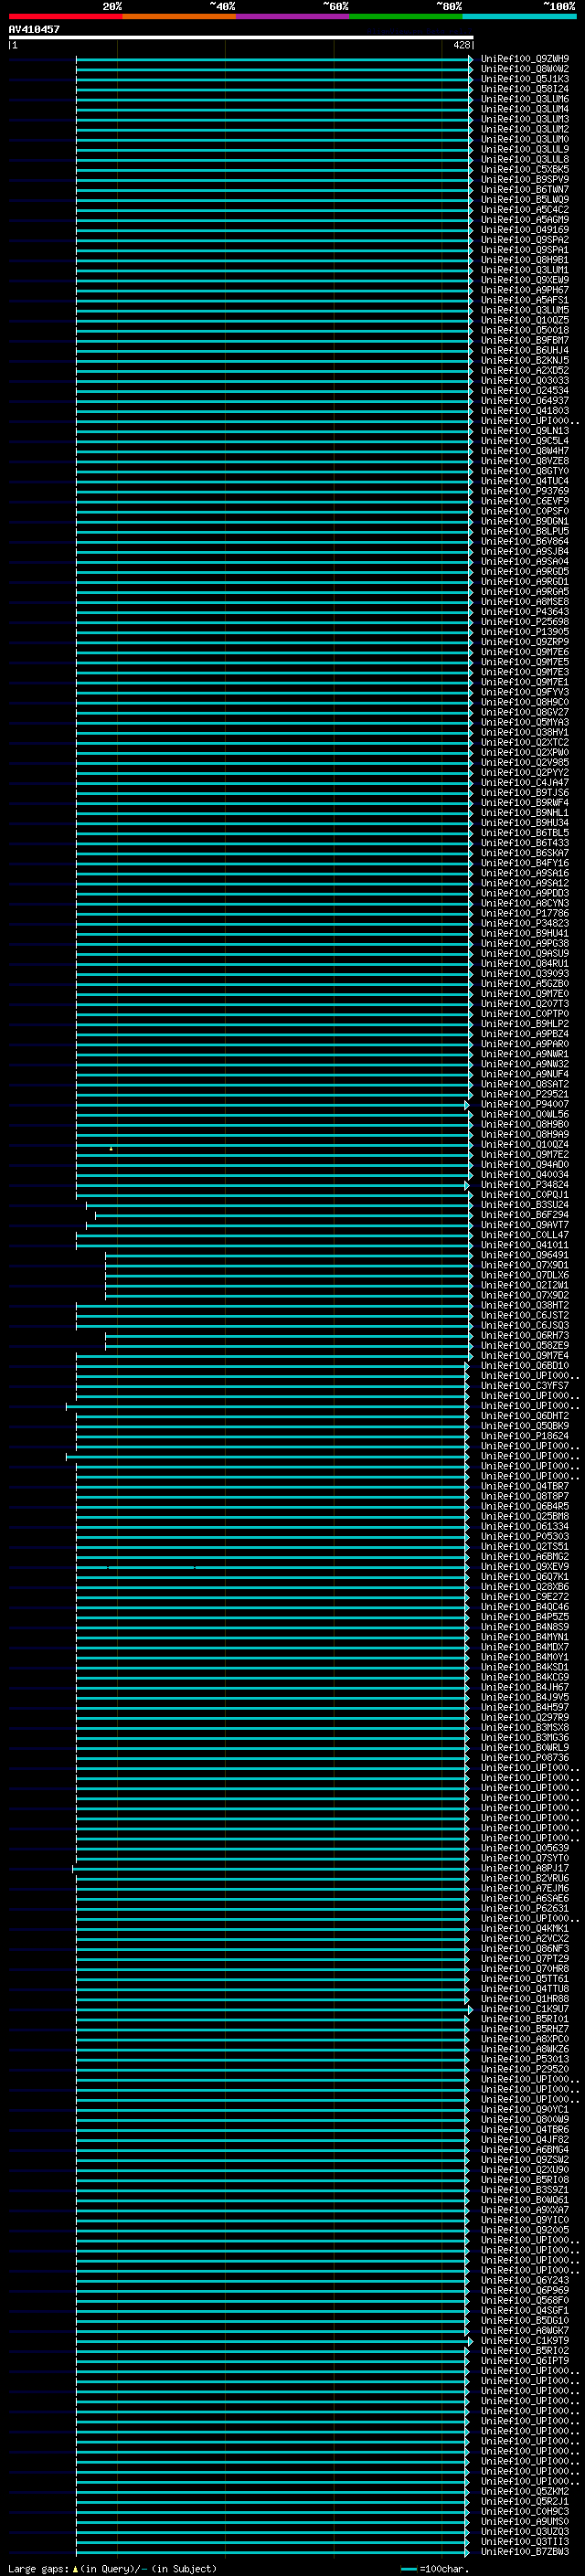Image resolution: width=585 pixels, height=2576 pixels.
Task: Select the UniRef100_P94007 label
Action: tap(525, 1104)
